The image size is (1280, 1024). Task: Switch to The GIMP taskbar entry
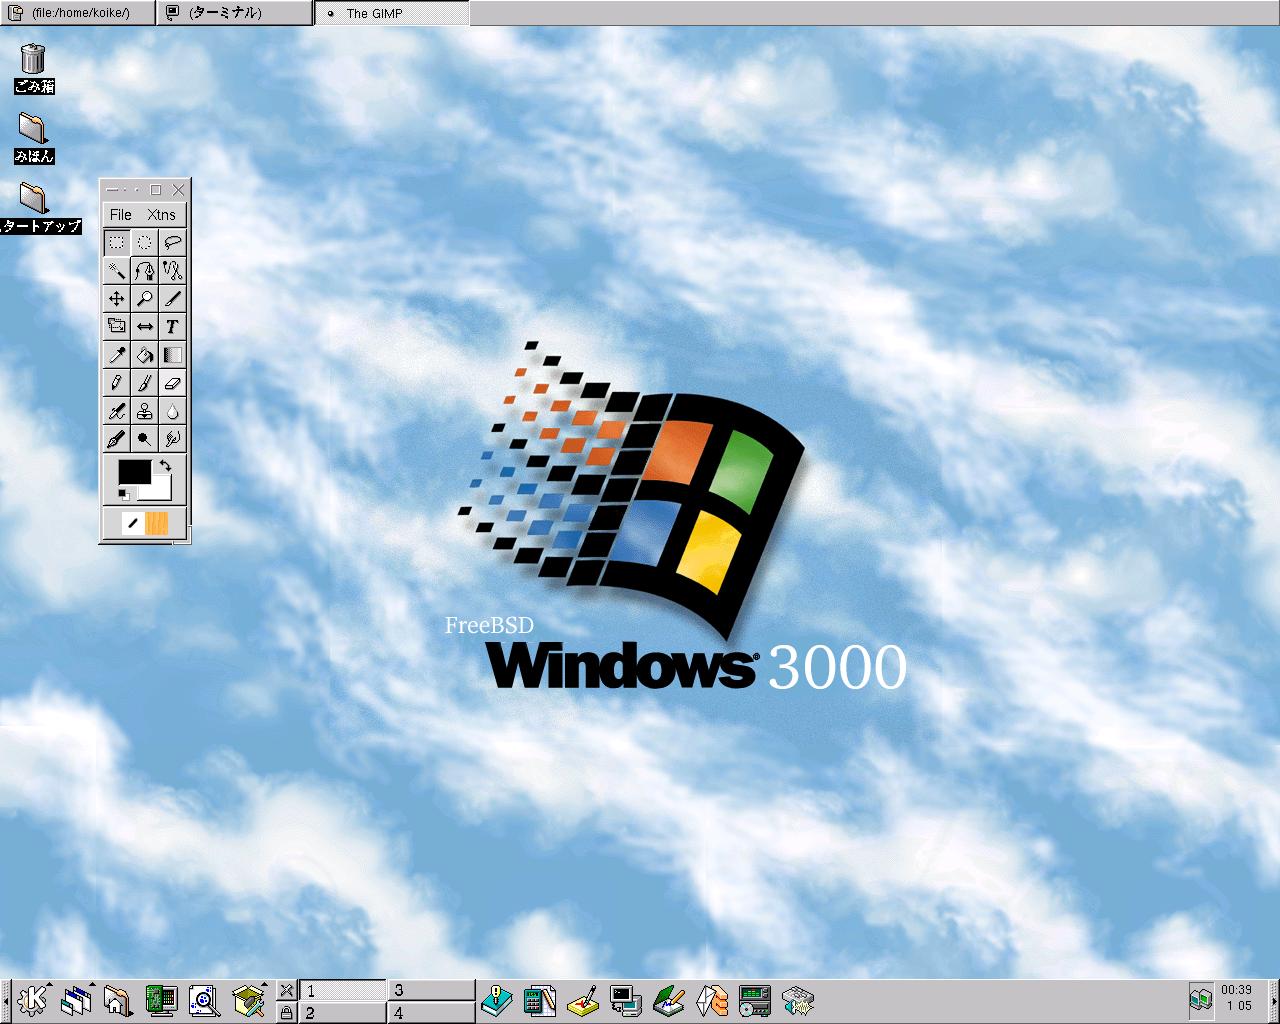(x=391, y=13)
